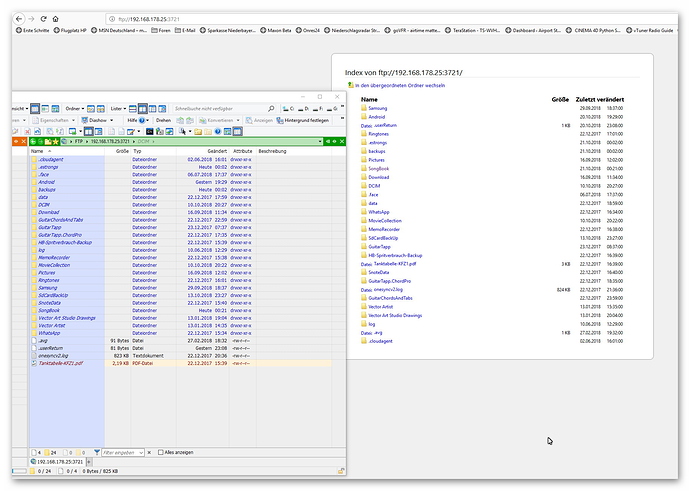Enable the 'Alles anzeigen' checkbox

(162, 452)
